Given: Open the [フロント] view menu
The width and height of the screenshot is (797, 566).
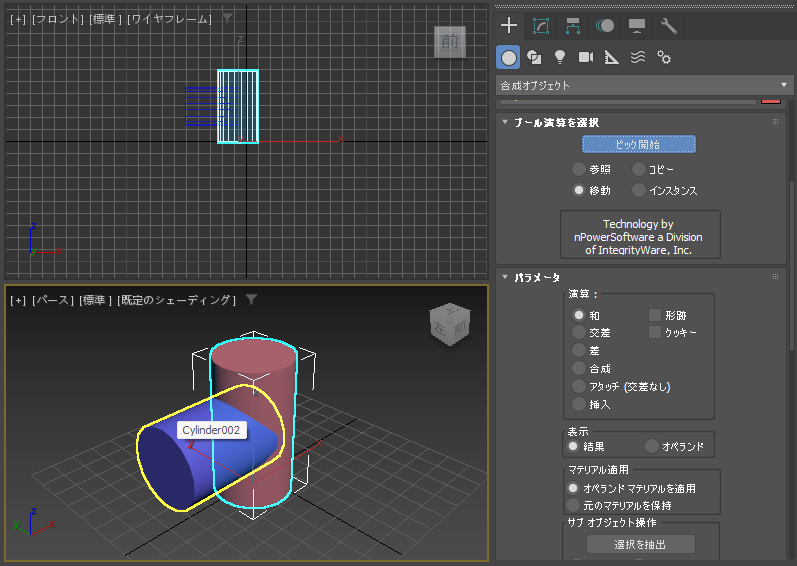Looking at the screenshot, I should pyautogui.click(x=58, y=19).
